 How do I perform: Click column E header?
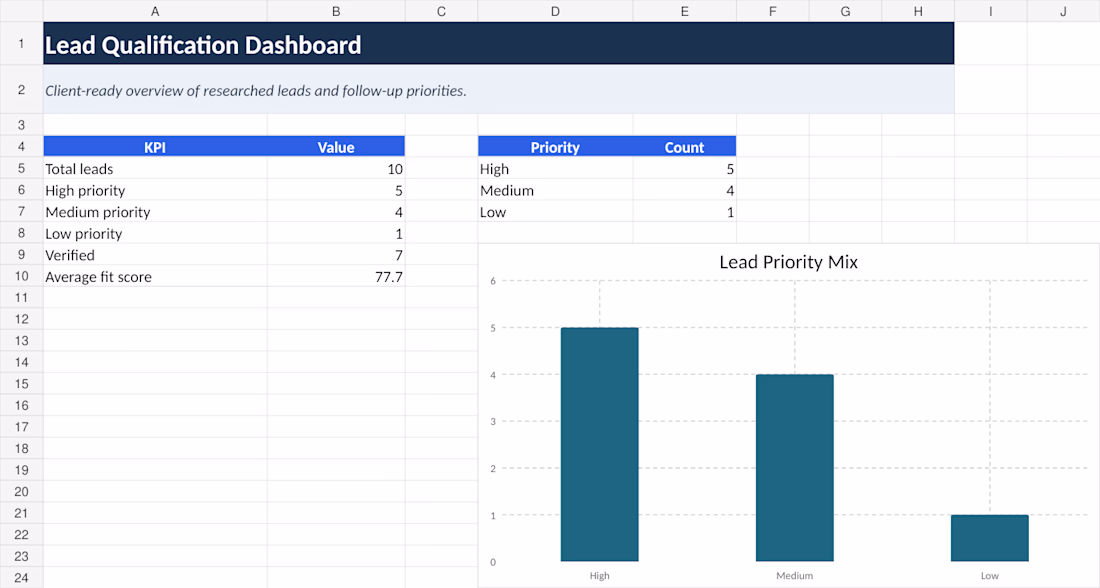click(x=684, y=11)
